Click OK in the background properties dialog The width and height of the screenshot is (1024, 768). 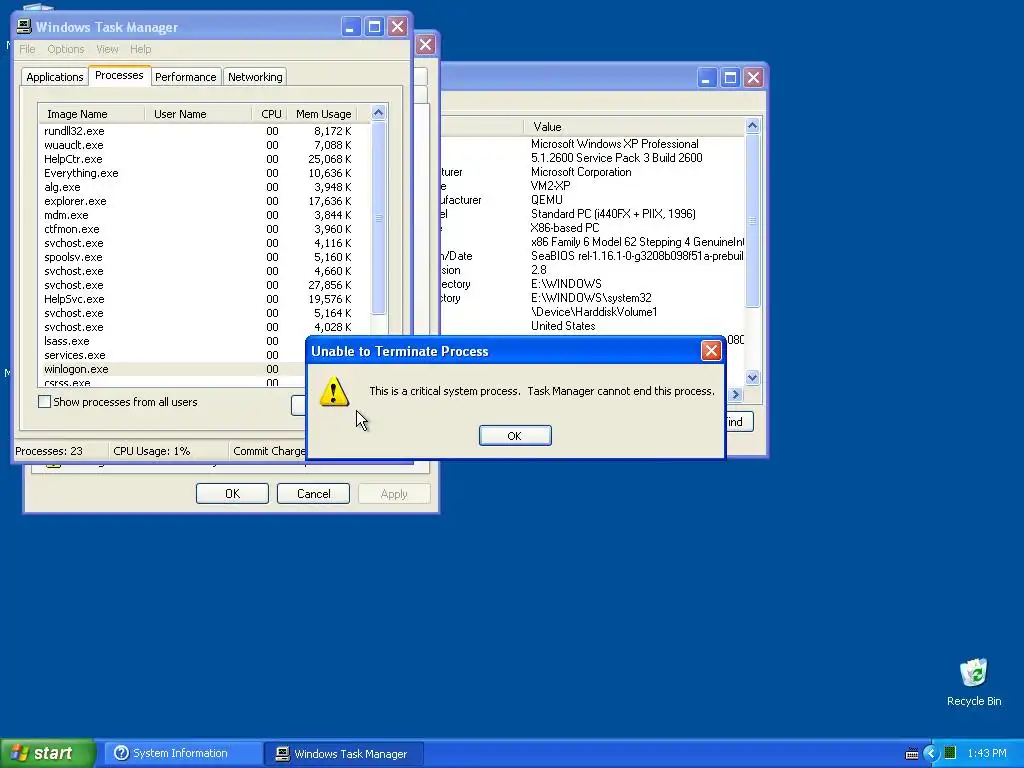[x=232, y=494]
